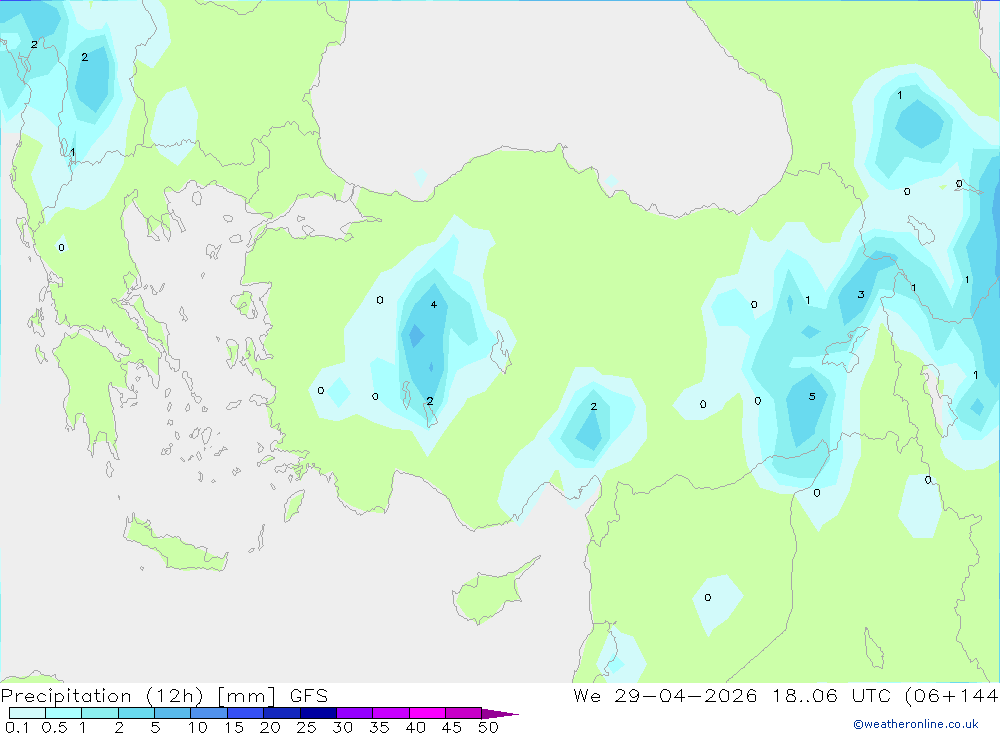Image resolution: width=1000 pixels, height=733 pixels.
Task: Click the 30–35 mm violet legend segment
Action: click(x=355, y=713)
